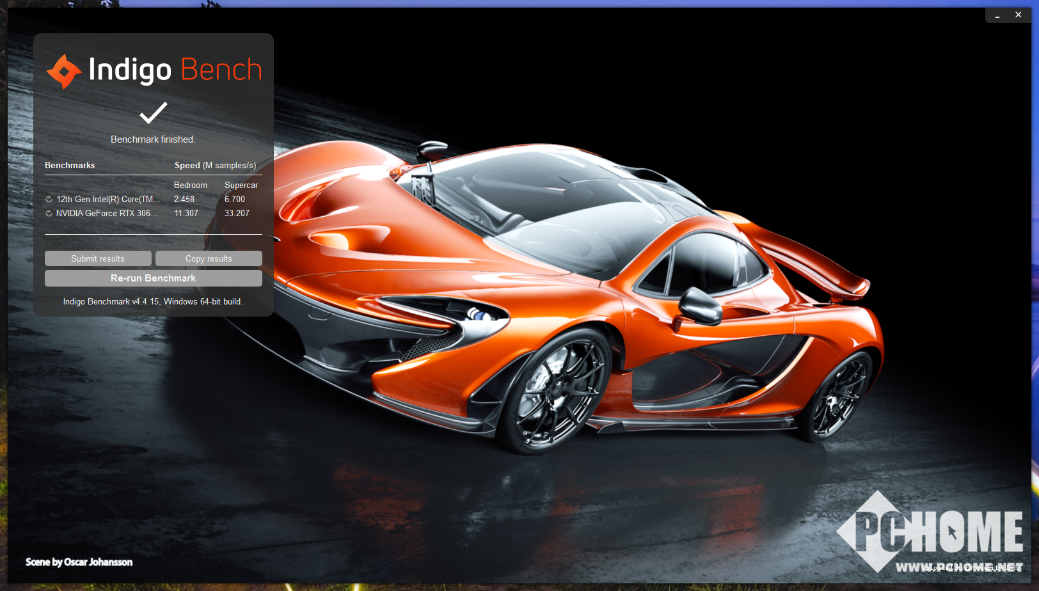Click the CPU Bedroom score 2.458

(184, 199)
